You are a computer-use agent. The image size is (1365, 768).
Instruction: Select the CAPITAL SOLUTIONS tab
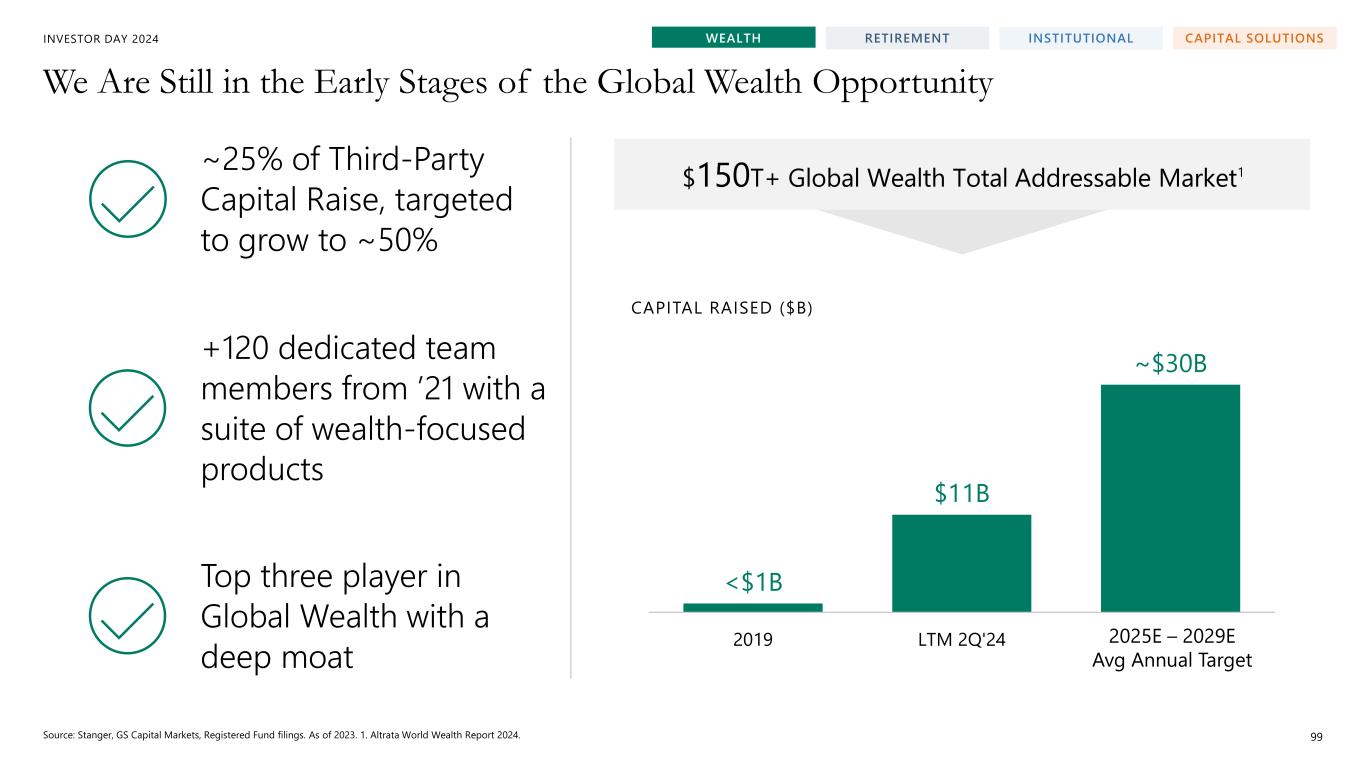[x=1254, y=38]
